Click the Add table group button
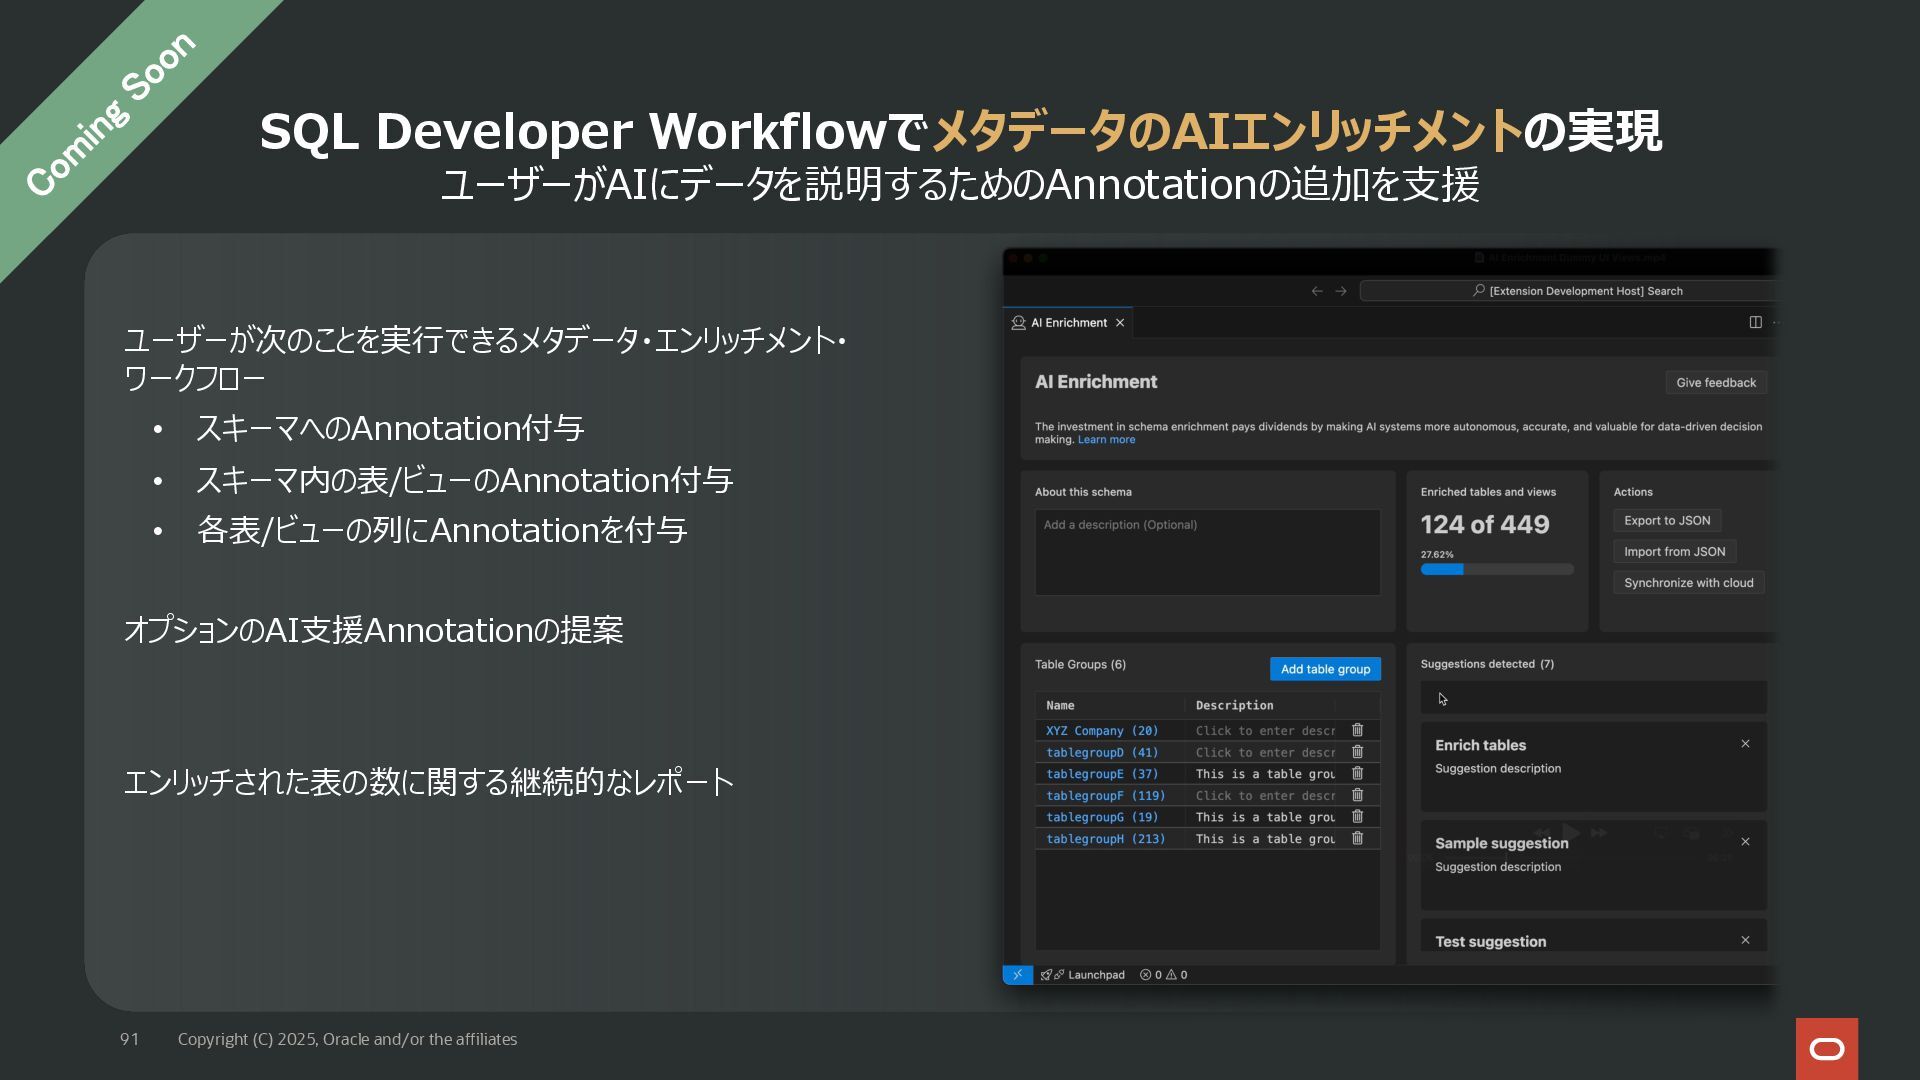The height and width of the screenshot is (1080, 1920). [1325, 669]
